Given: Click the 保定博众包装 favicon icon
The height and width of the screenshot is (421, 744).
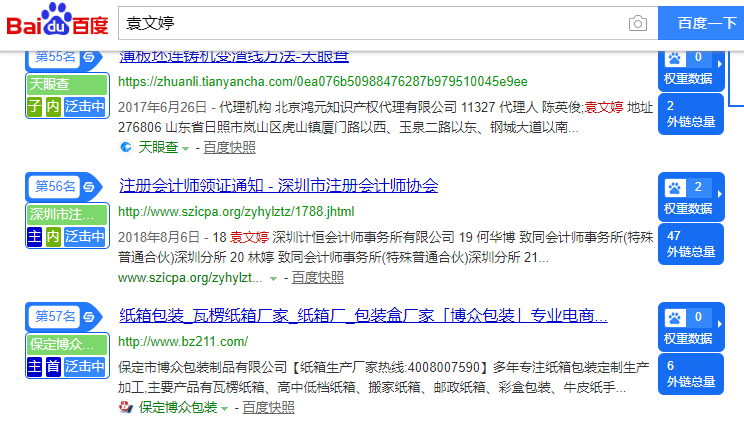Looking at the screenshot, I should click(126, 407).
